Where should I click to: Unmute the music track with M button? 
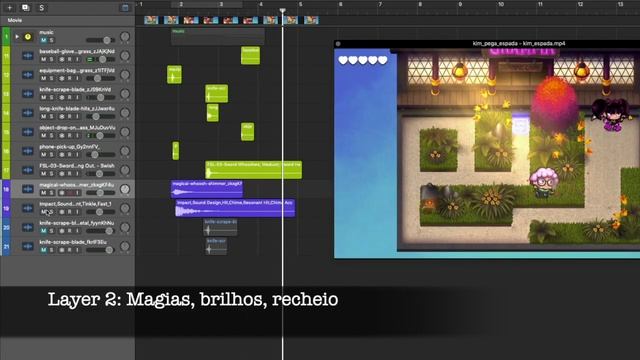43,40
